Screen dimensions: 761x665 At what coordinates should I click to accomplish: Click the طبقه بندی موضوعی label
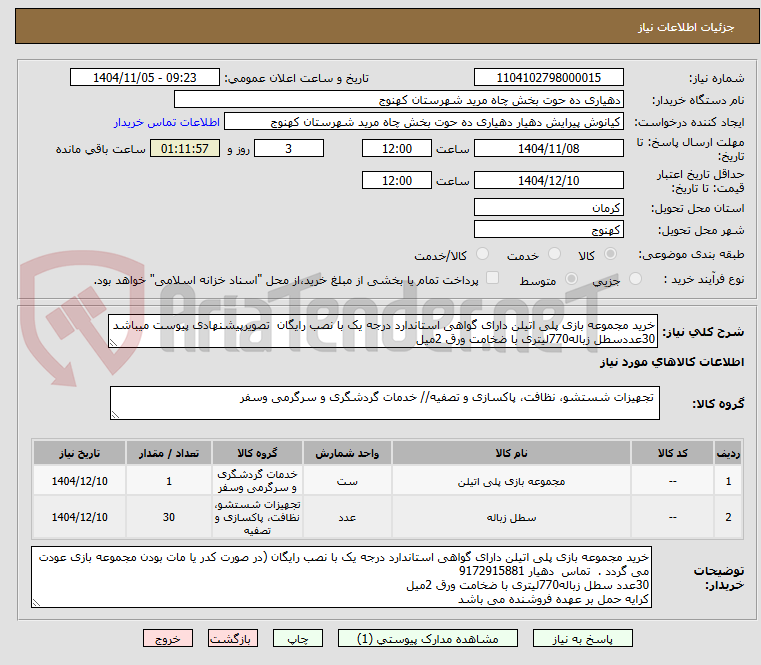691,254
